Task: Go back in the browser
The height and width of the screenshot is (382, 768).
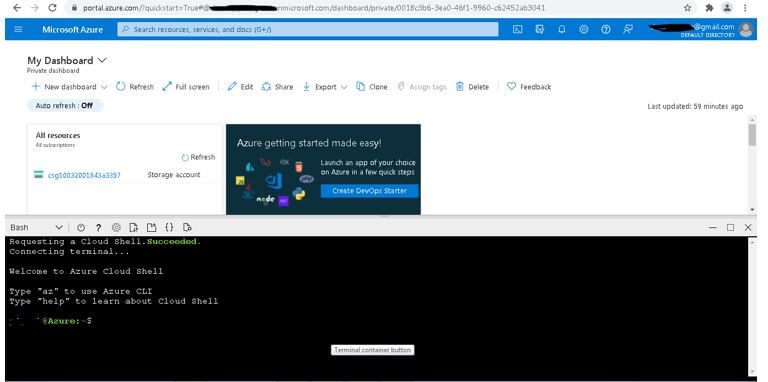Action: [17, 8]
